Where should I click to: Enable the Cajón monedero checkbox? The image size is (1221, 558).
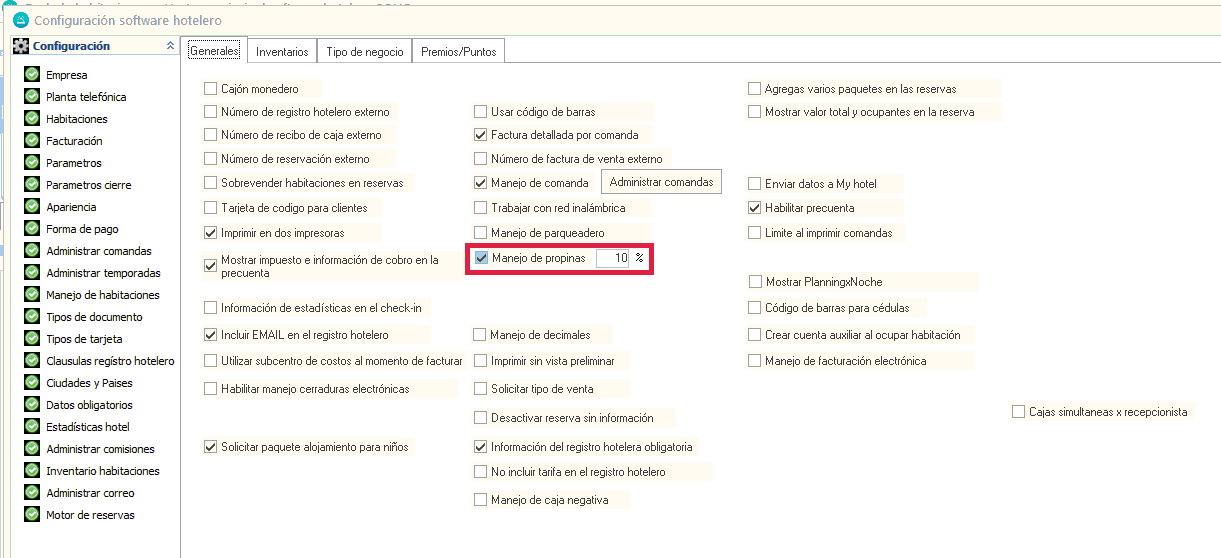coord(211,89)
